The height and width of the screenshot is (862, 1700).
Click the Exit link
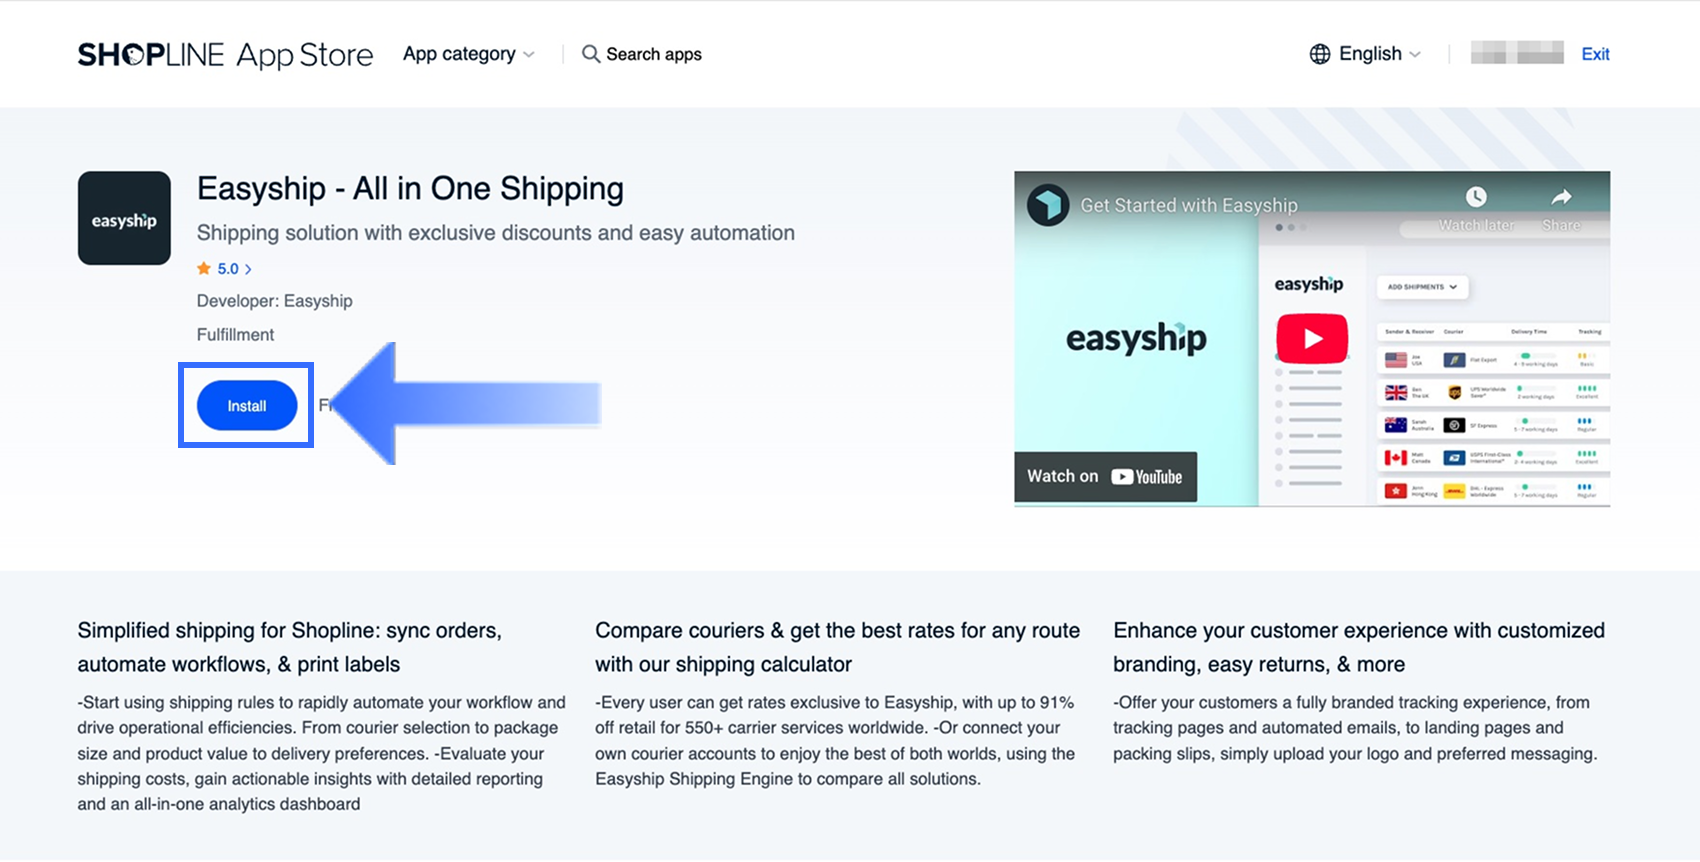[x=1595, y=54]
